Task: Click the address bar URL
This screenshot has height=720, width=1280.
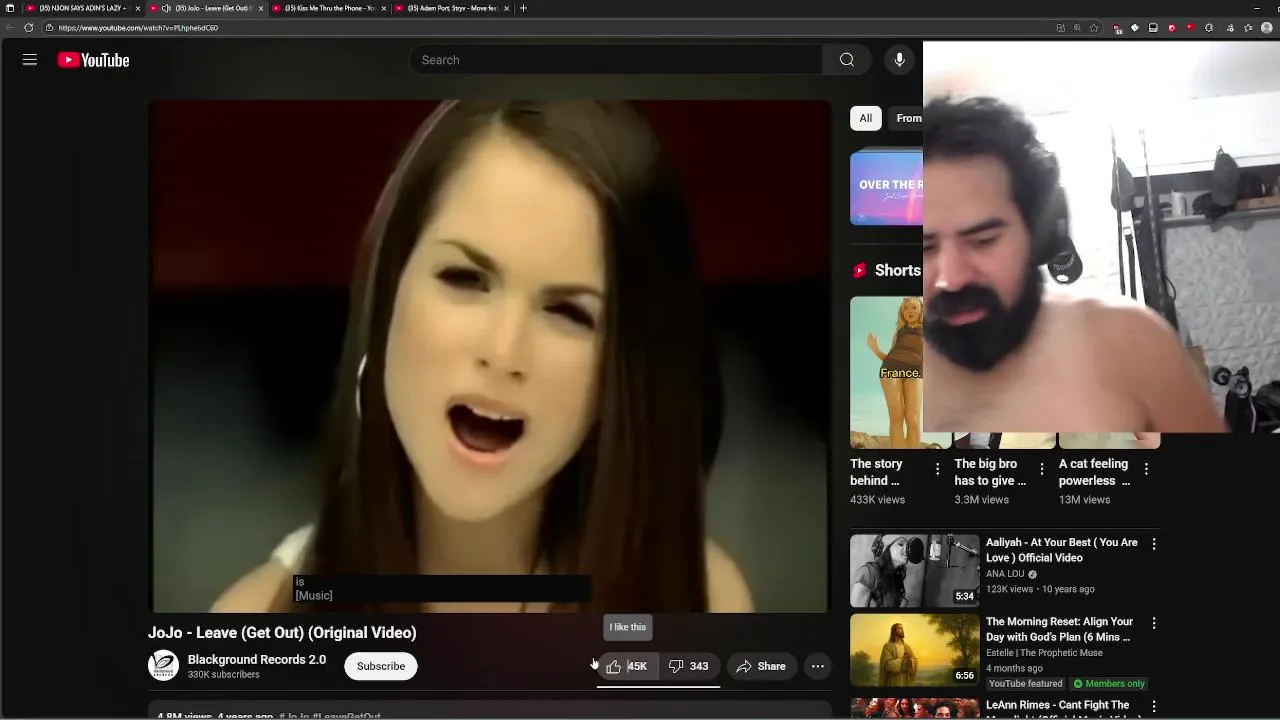Action: coord(138,28)
